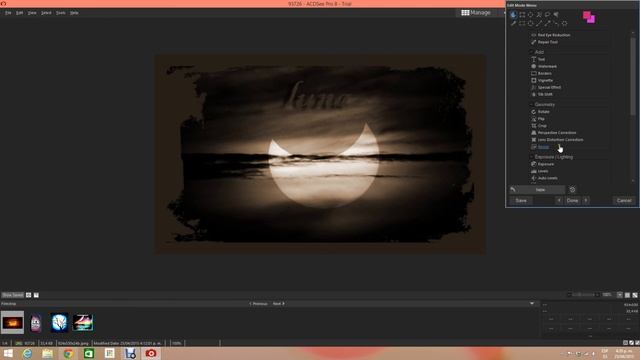Click the Show Saved button
This screenshot has width=640, height=360.
coord(13,295)
